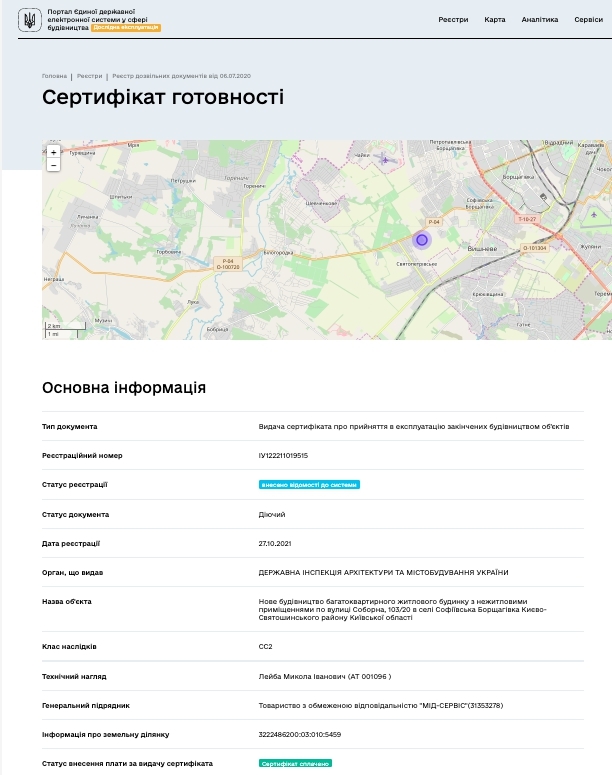The width and height of the screenshot is (612, 775).
Task: Click the Дослідна експлуатація orange badge
Action: point(126,28)
